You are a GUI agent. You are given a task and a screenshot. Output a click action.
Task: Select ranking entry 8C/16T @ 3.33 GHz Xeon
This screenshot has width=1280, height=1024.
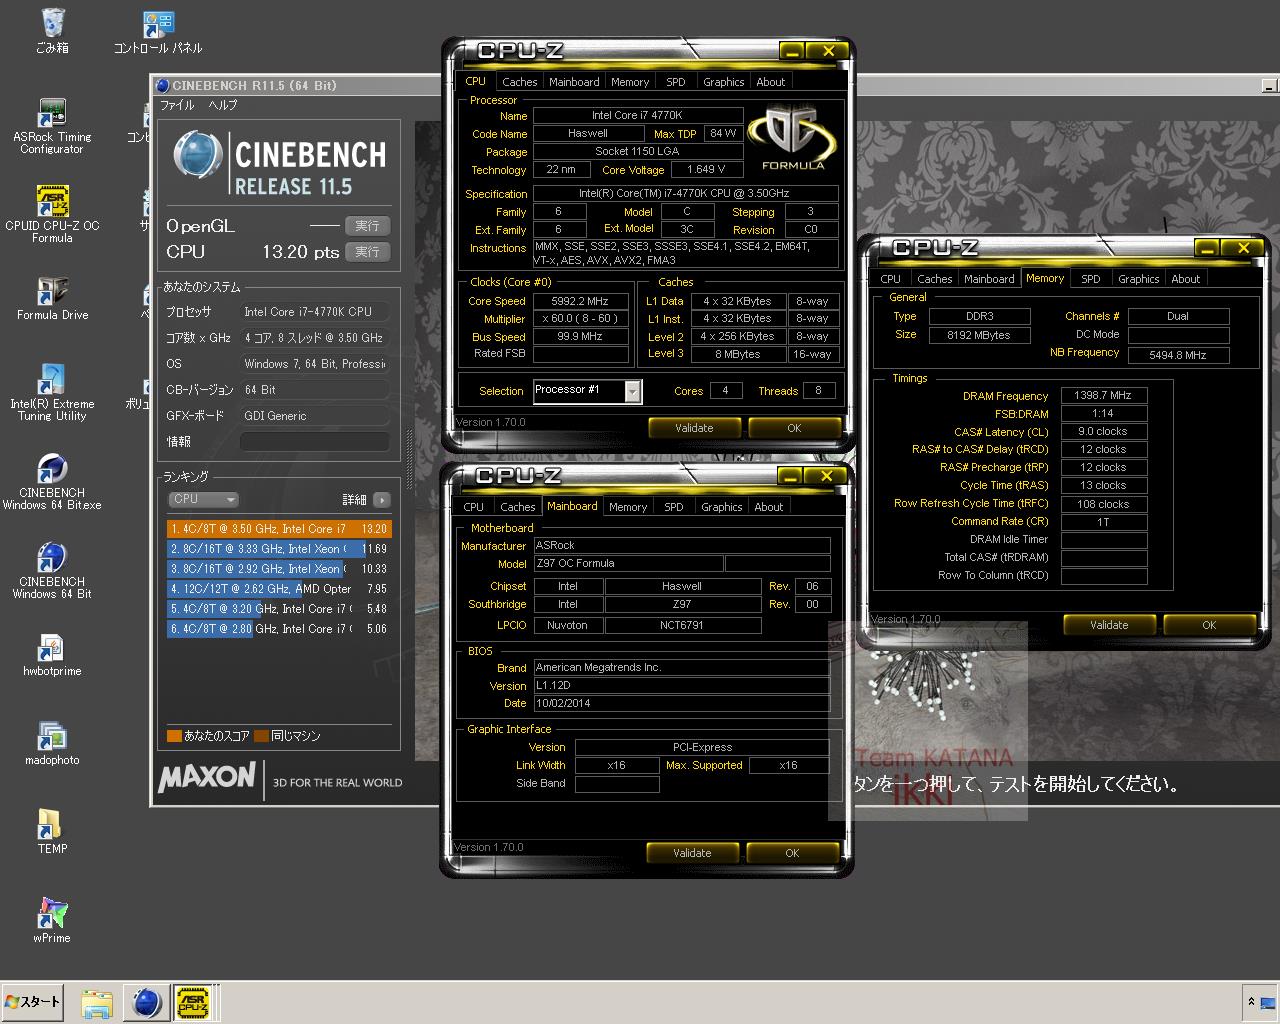279,548
